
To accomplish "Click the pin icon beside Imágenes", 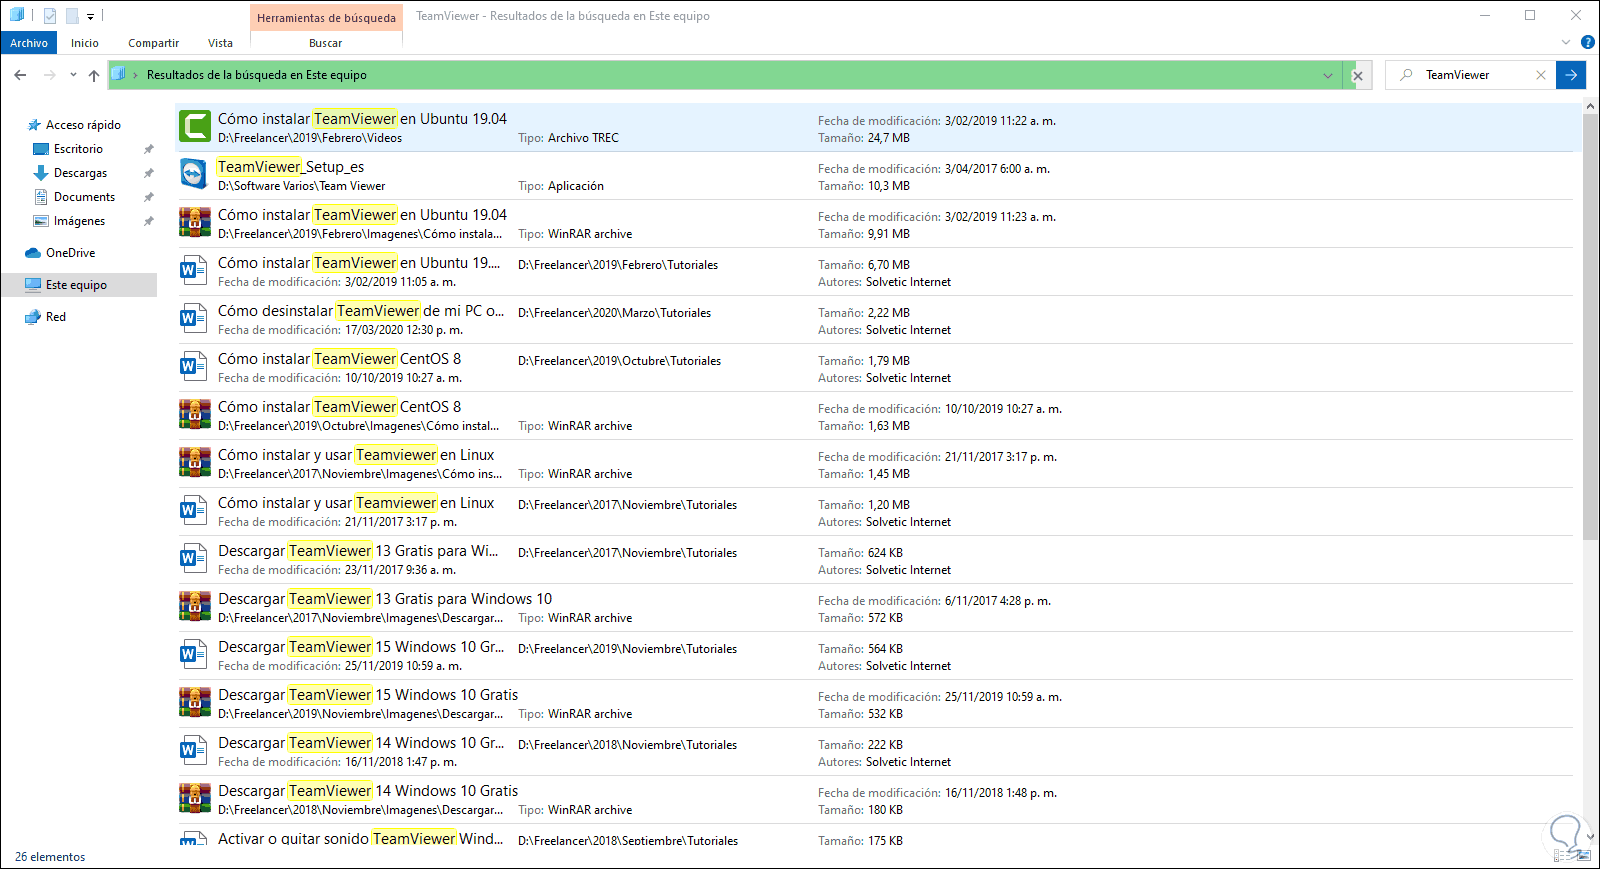I will (148, 221).
